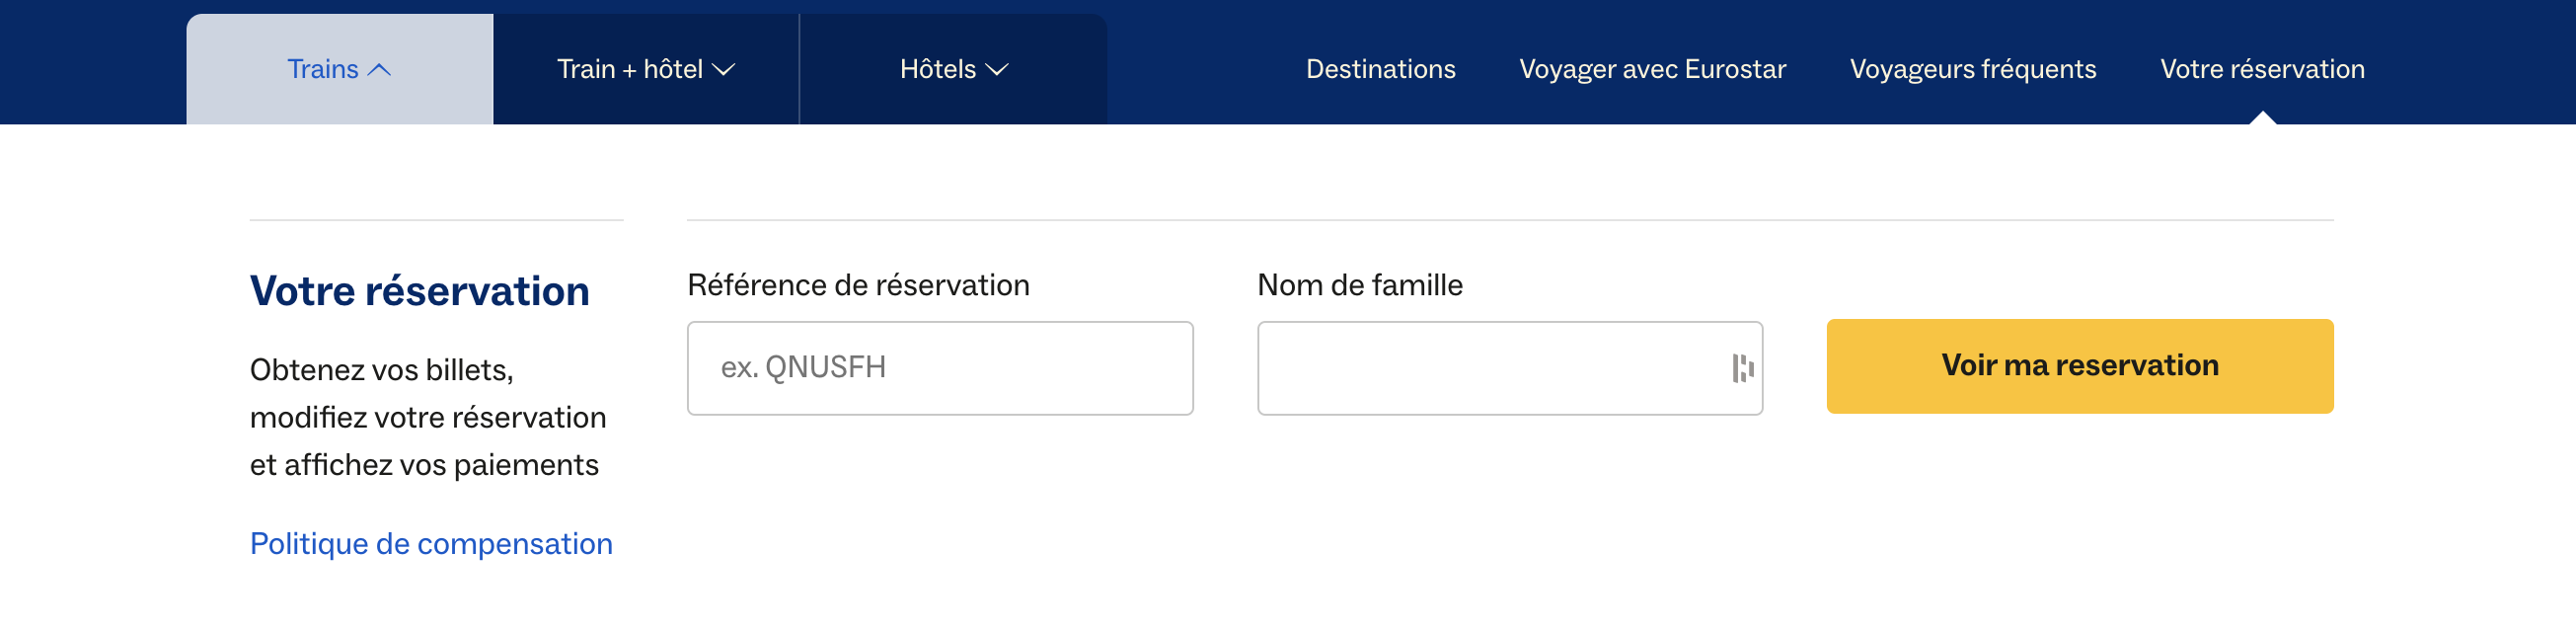
Task: Collapse the Trains menu using its up chevron
Action: (x=380, y=70)
